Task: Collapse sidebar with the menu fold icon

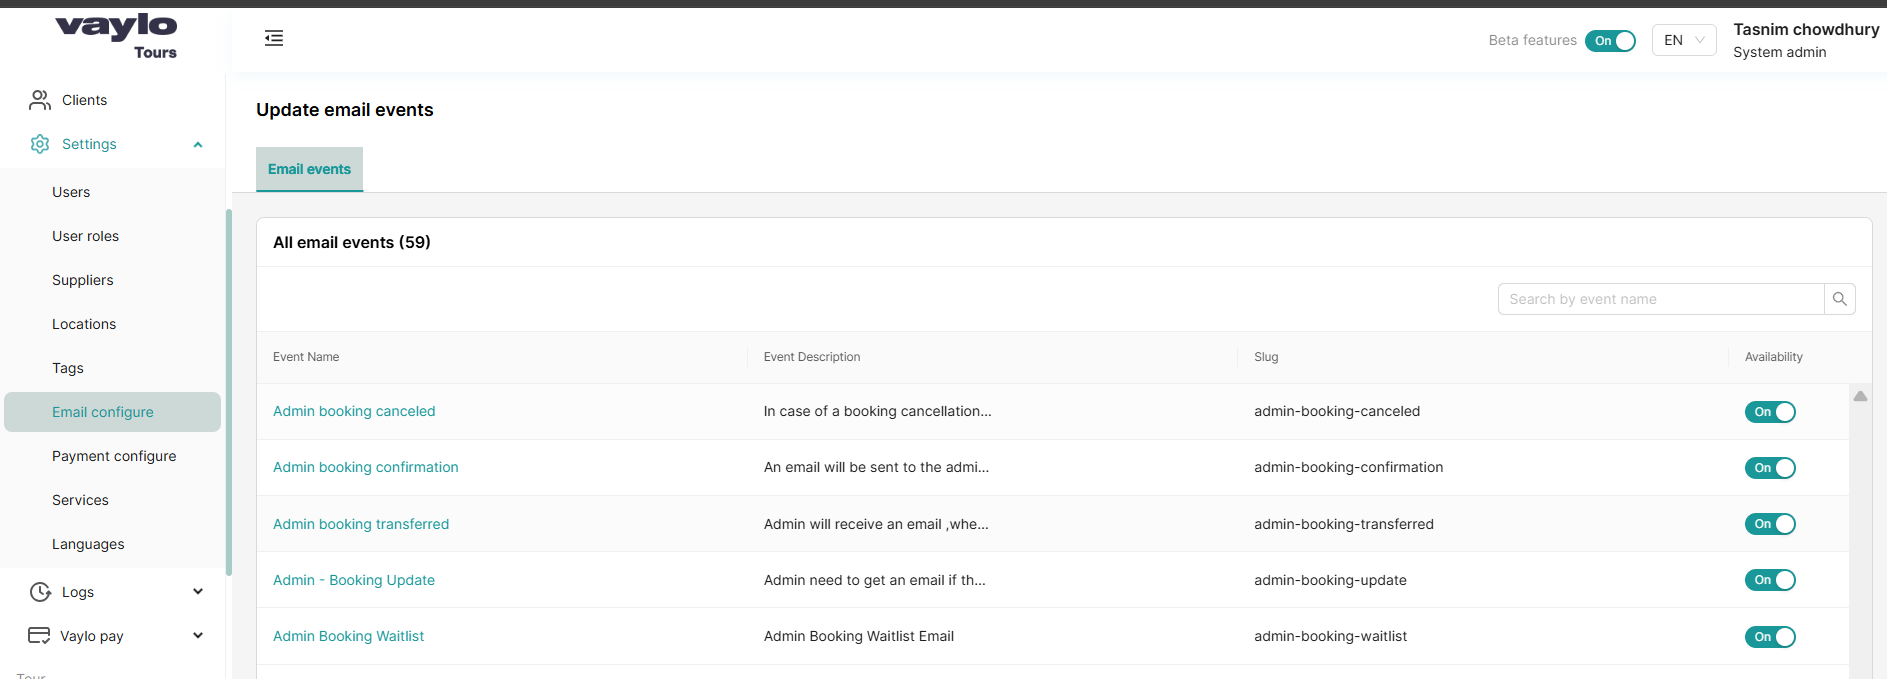Action: 274,38
